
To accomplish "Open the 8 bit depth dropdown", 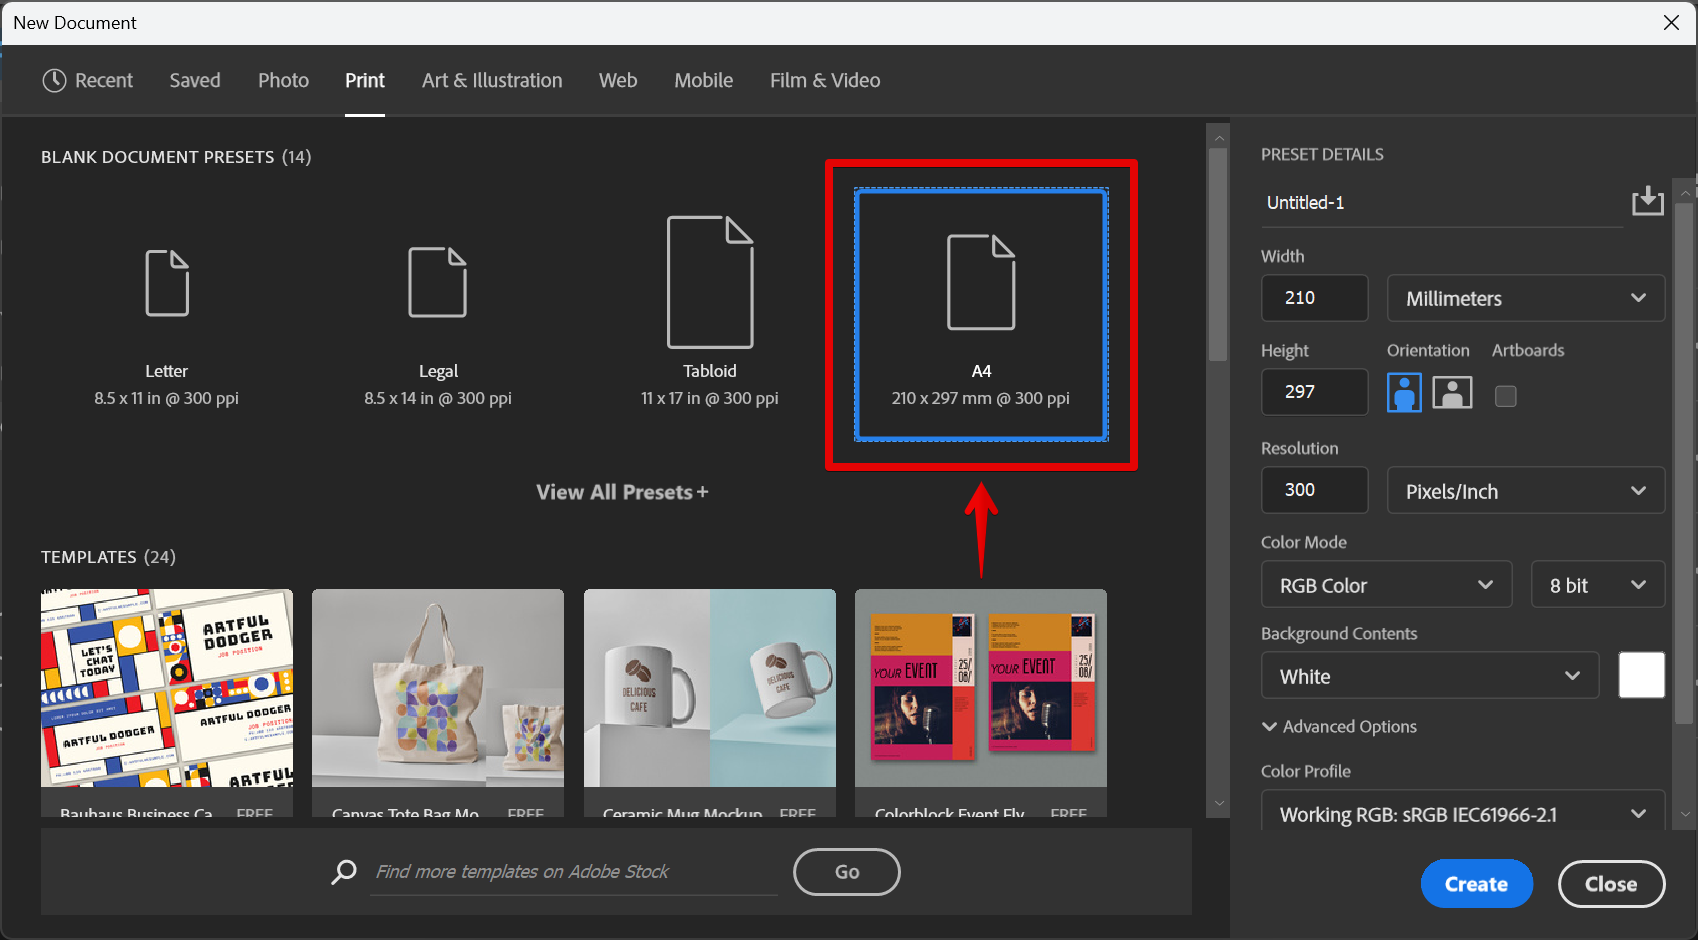I will [x=1597, y=585].
